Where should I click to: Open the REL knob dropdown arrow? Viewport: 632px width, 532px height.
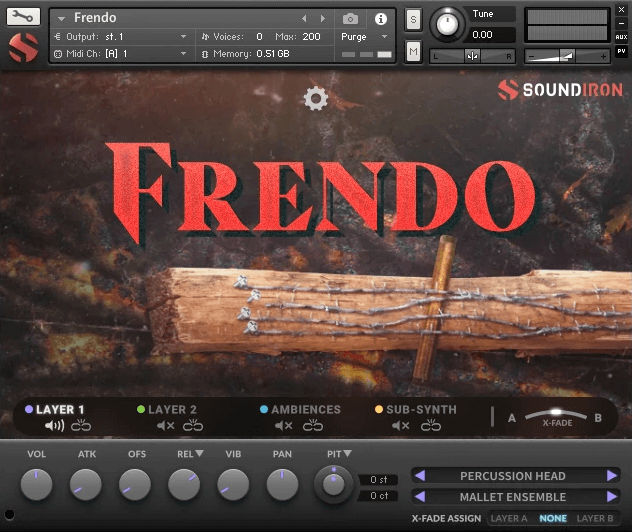[x=199, y=454]
